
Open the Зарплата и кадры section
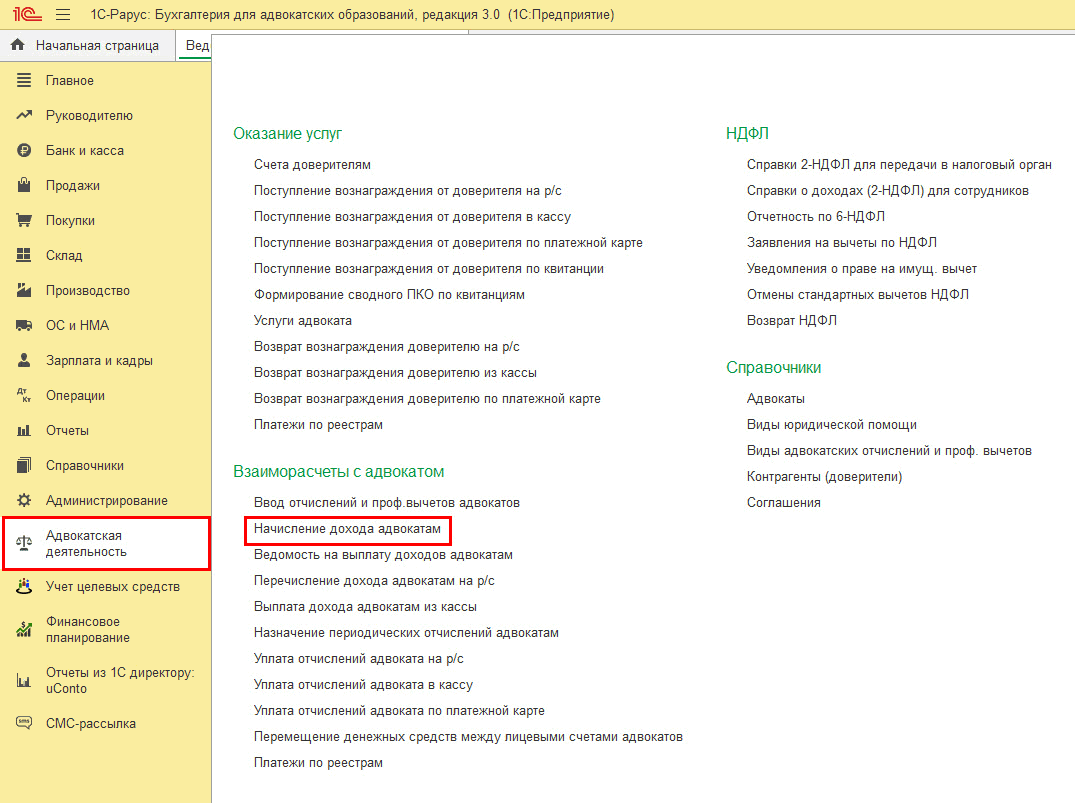(x=98, y=361)
